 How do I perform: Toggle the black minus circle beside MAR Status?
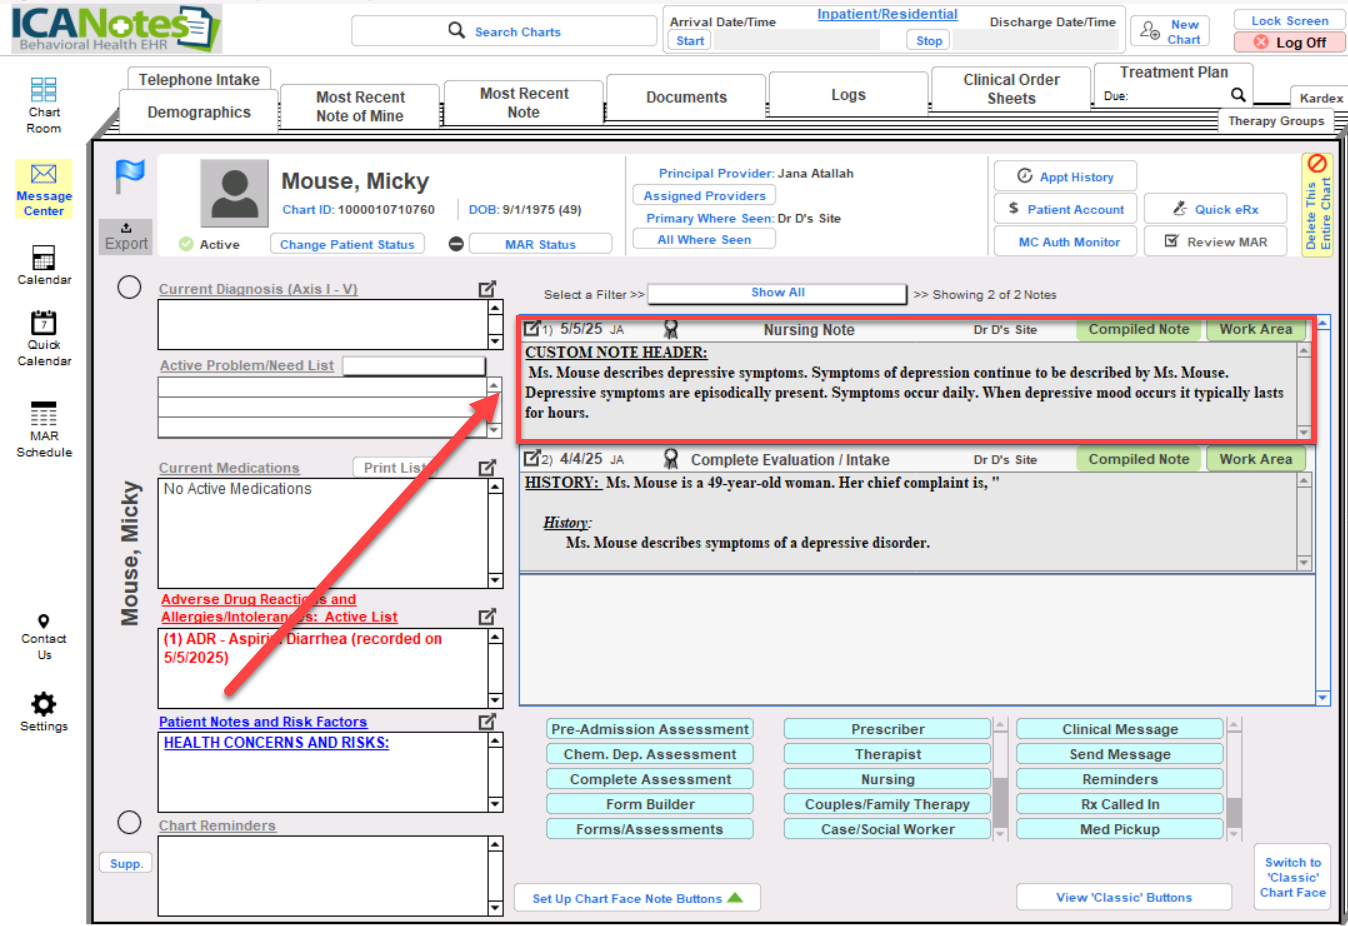point(456,244)
